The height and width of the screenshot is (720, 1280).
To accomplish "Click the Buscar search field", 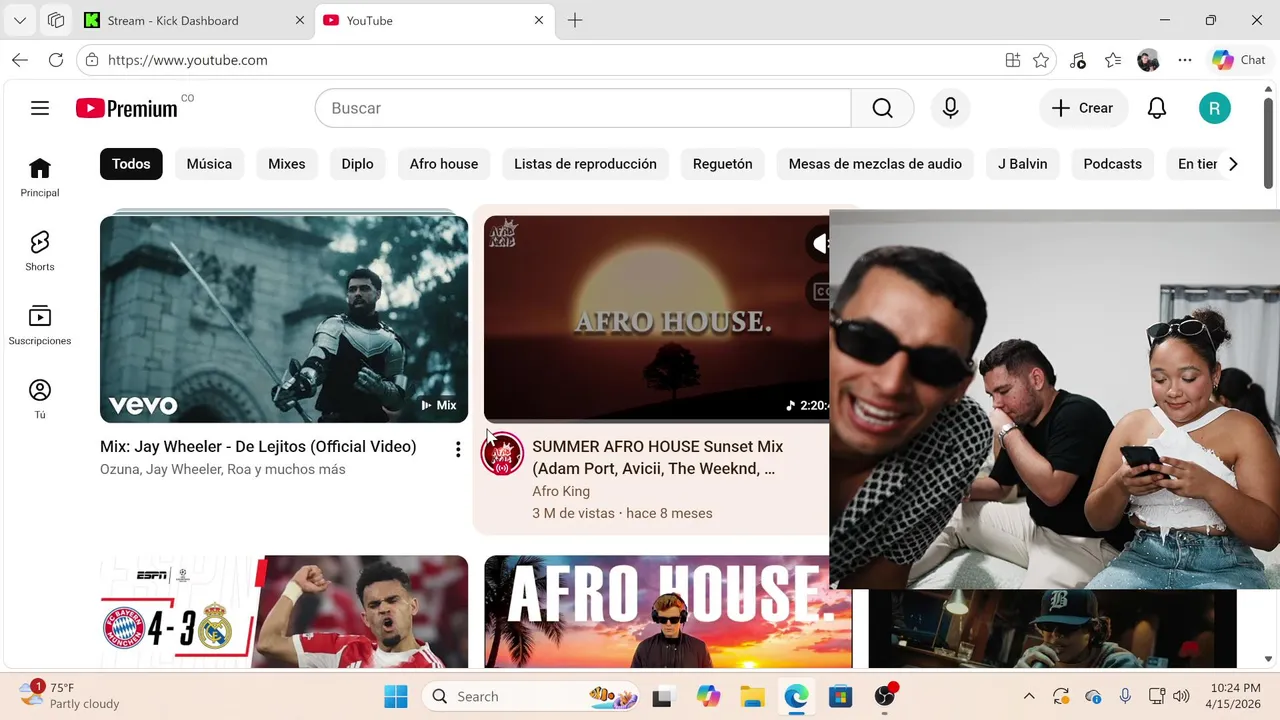I will click(583, 108).
